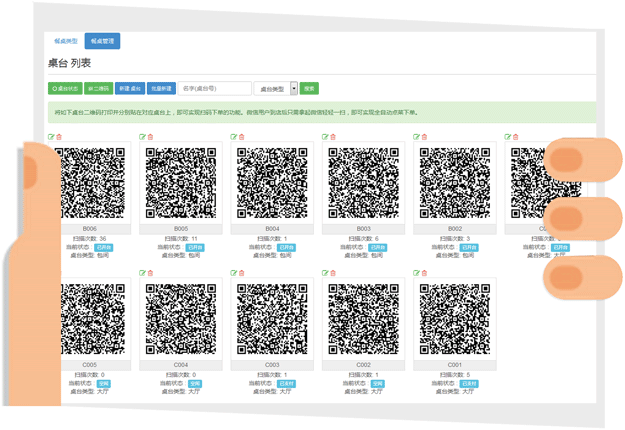Select the 餐桌管理 tab
This screenshot has width=625, height=430.
pyautogui.click(x=102, y=41)
